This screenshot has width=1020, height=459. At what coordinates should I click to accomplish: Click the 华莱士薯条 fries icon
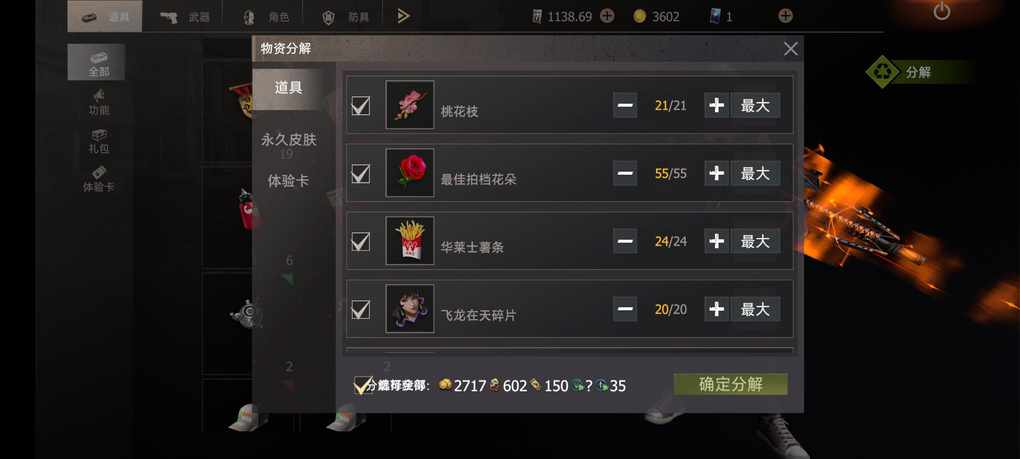[410, 241]
